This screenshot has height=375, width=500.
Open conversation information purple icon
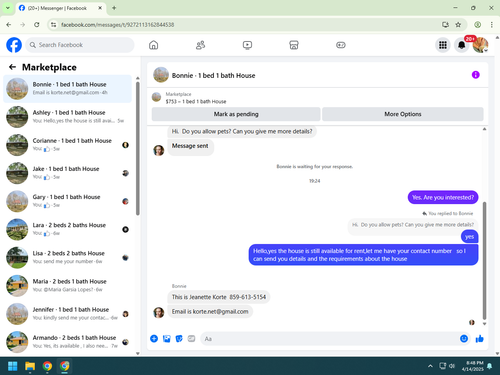(x=475, y=75)
